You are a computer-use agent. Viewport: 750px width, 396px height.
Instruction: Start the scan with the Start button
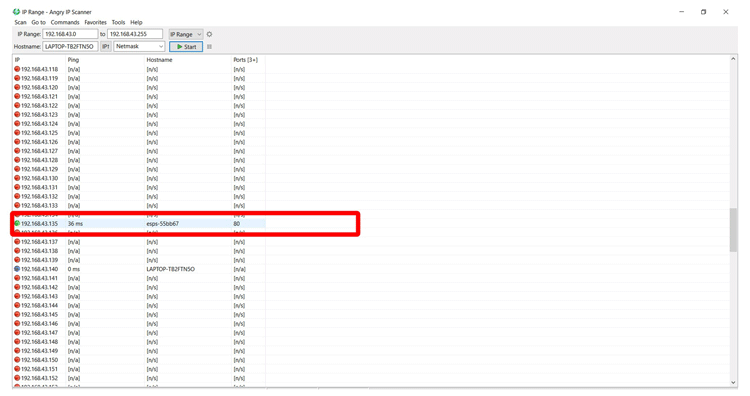[x=186, y=47]
